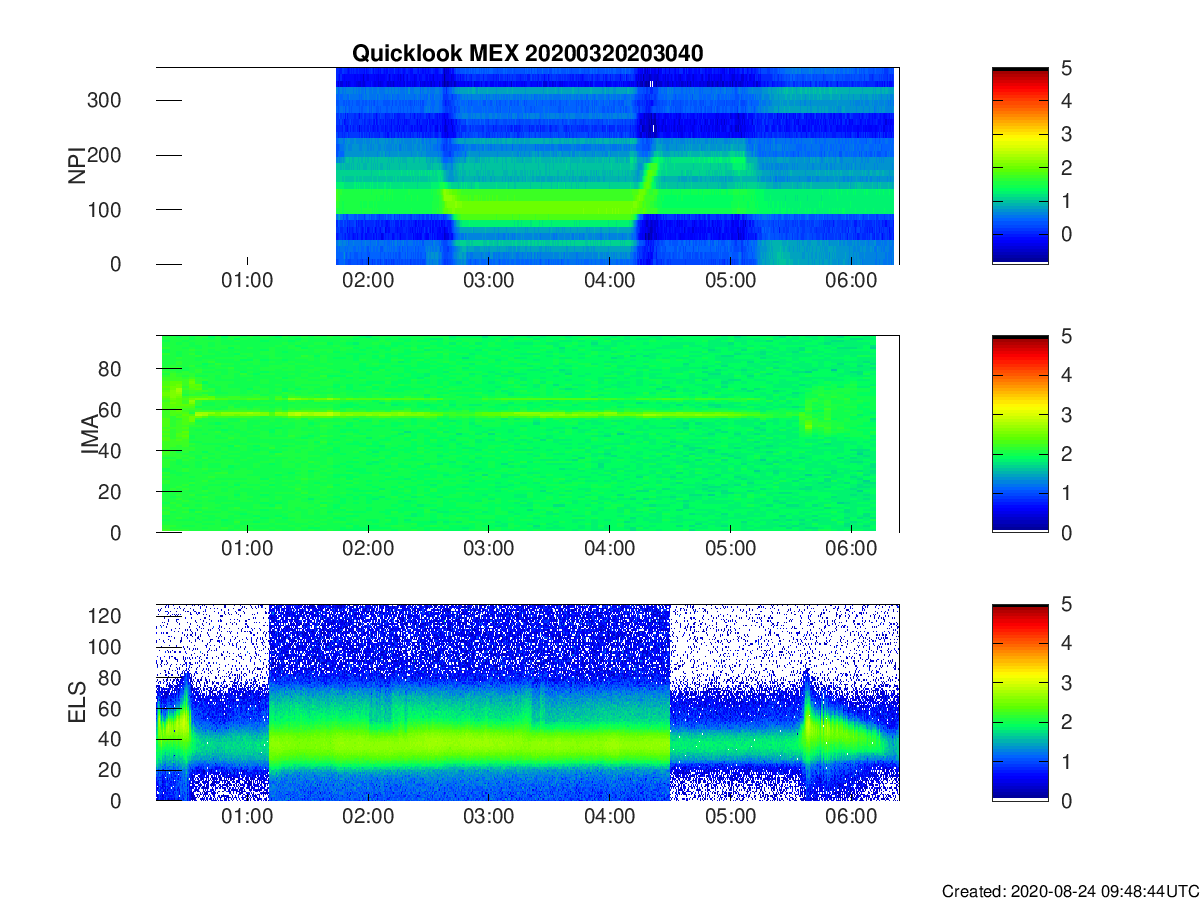Click 04:00 tick label under NPI panel
Image resolution: width=1200 pixels, height=900 pixels.
pyautogui.click(x=609, y=281)
